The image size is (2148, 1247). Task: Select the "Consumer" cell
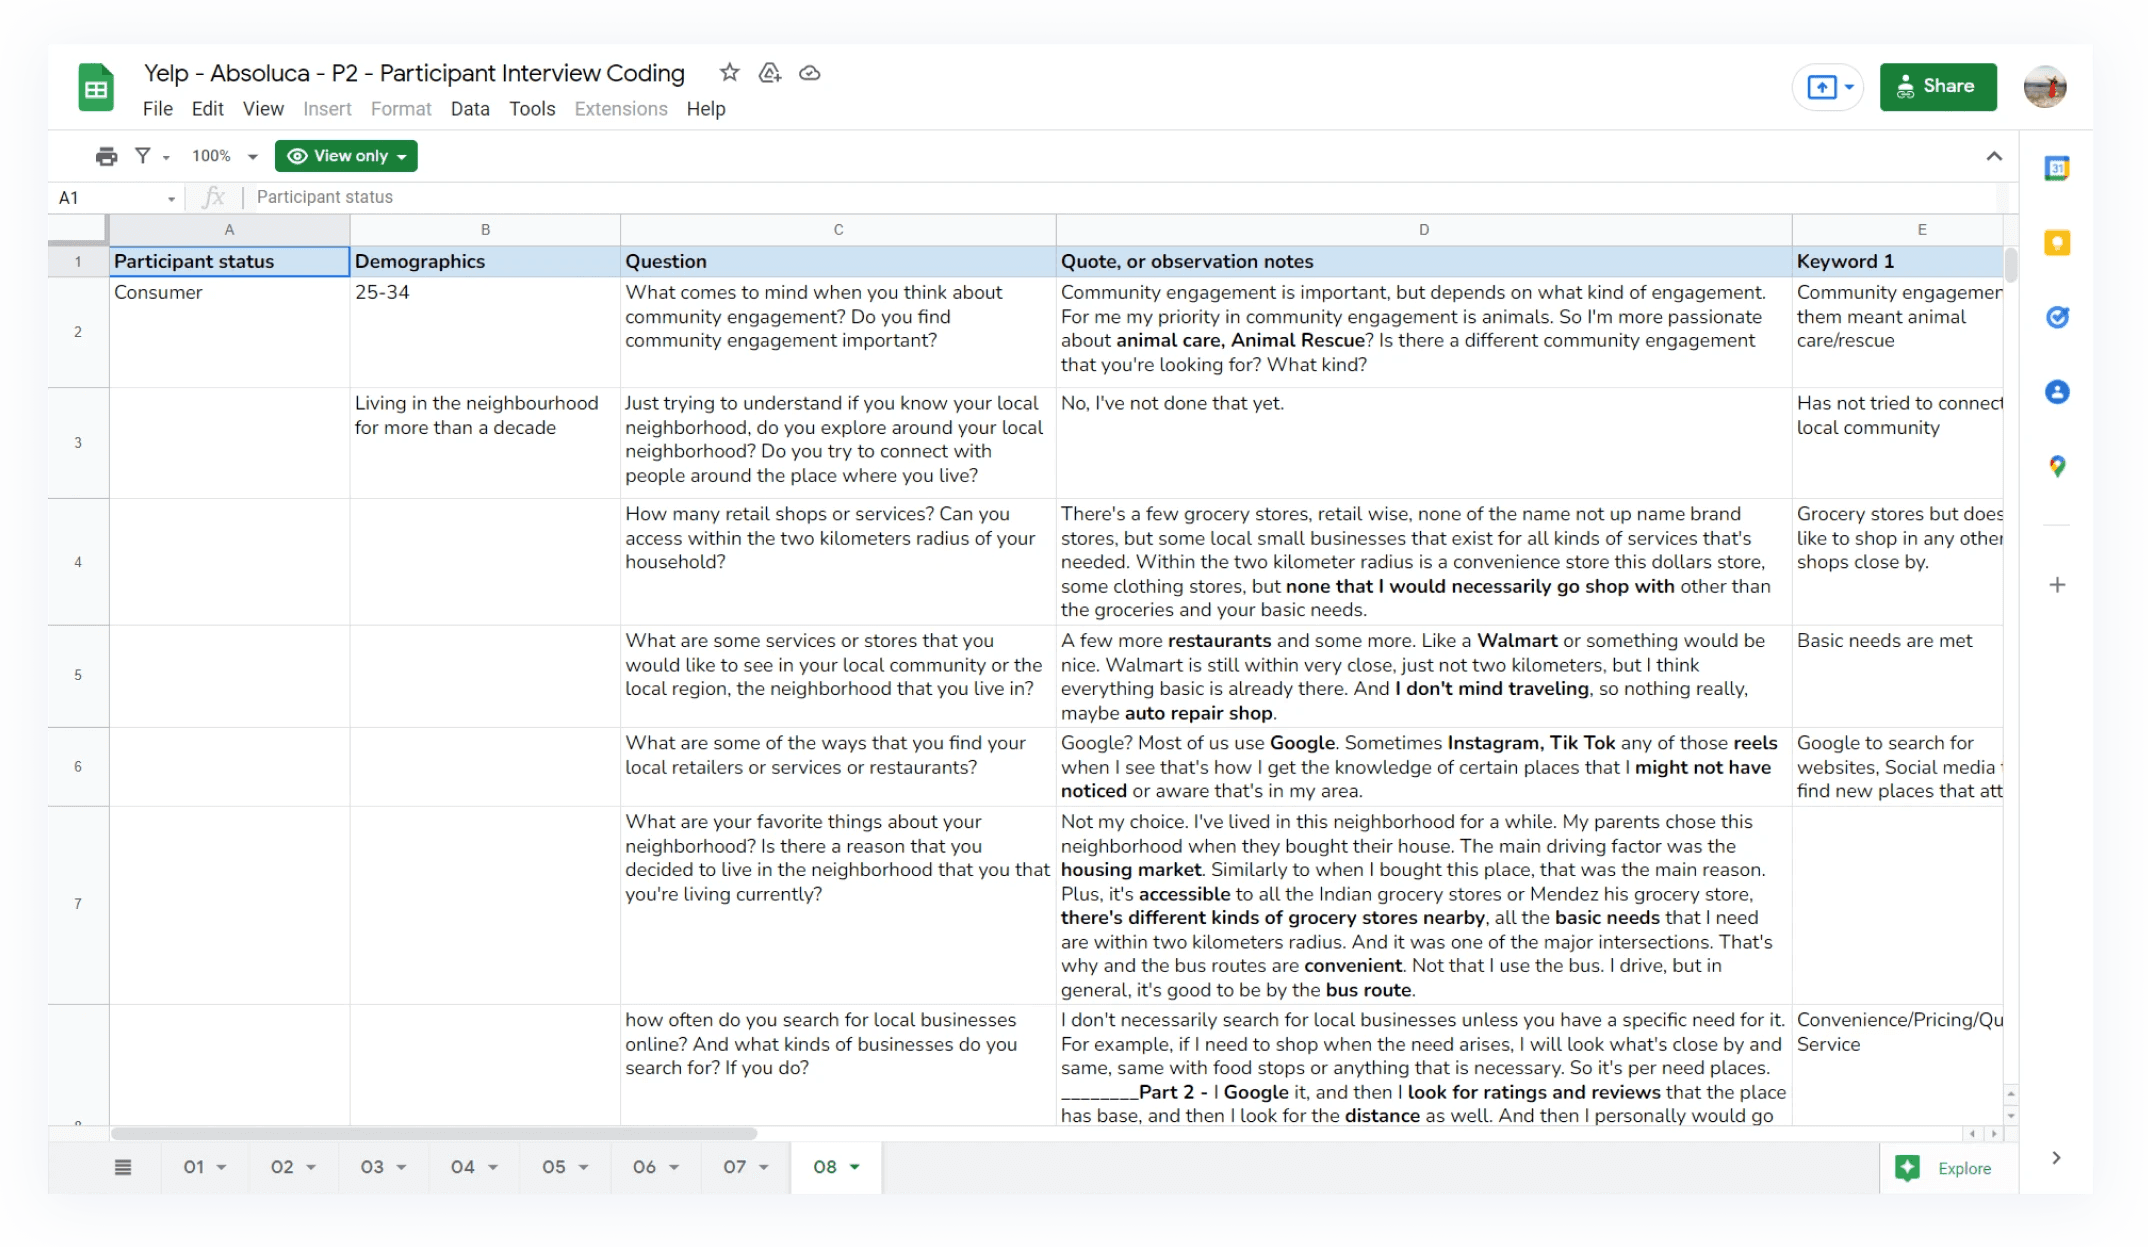tap(229, 332)
